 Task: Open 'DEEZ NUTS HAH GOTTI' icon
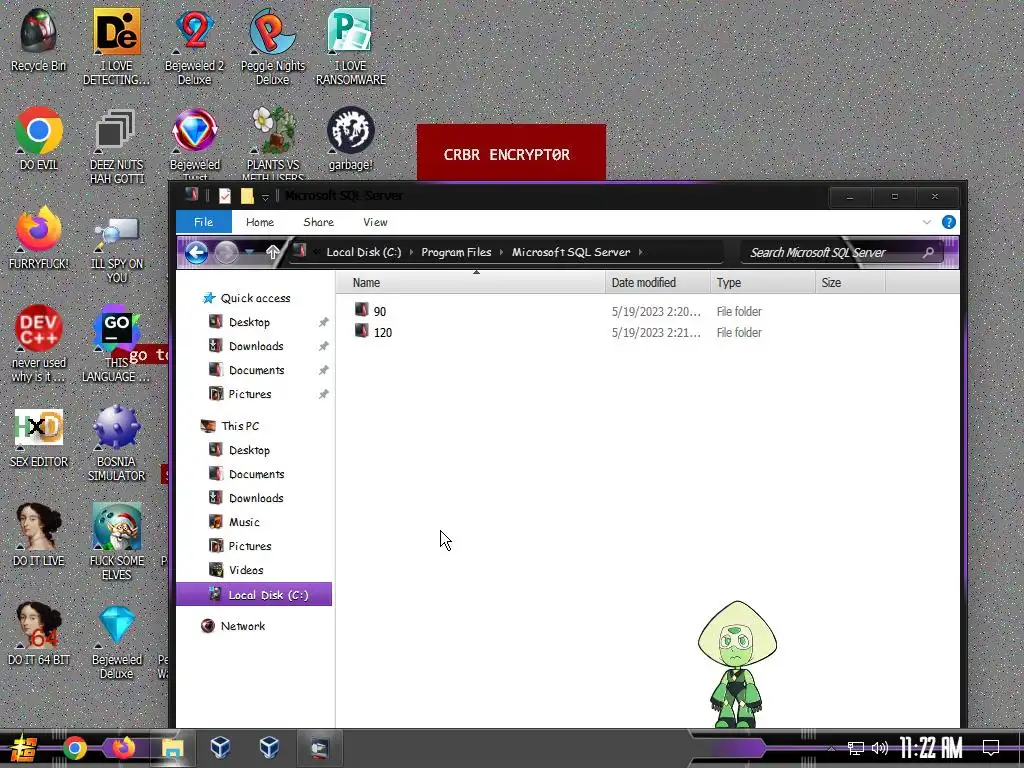pos(116,146)
